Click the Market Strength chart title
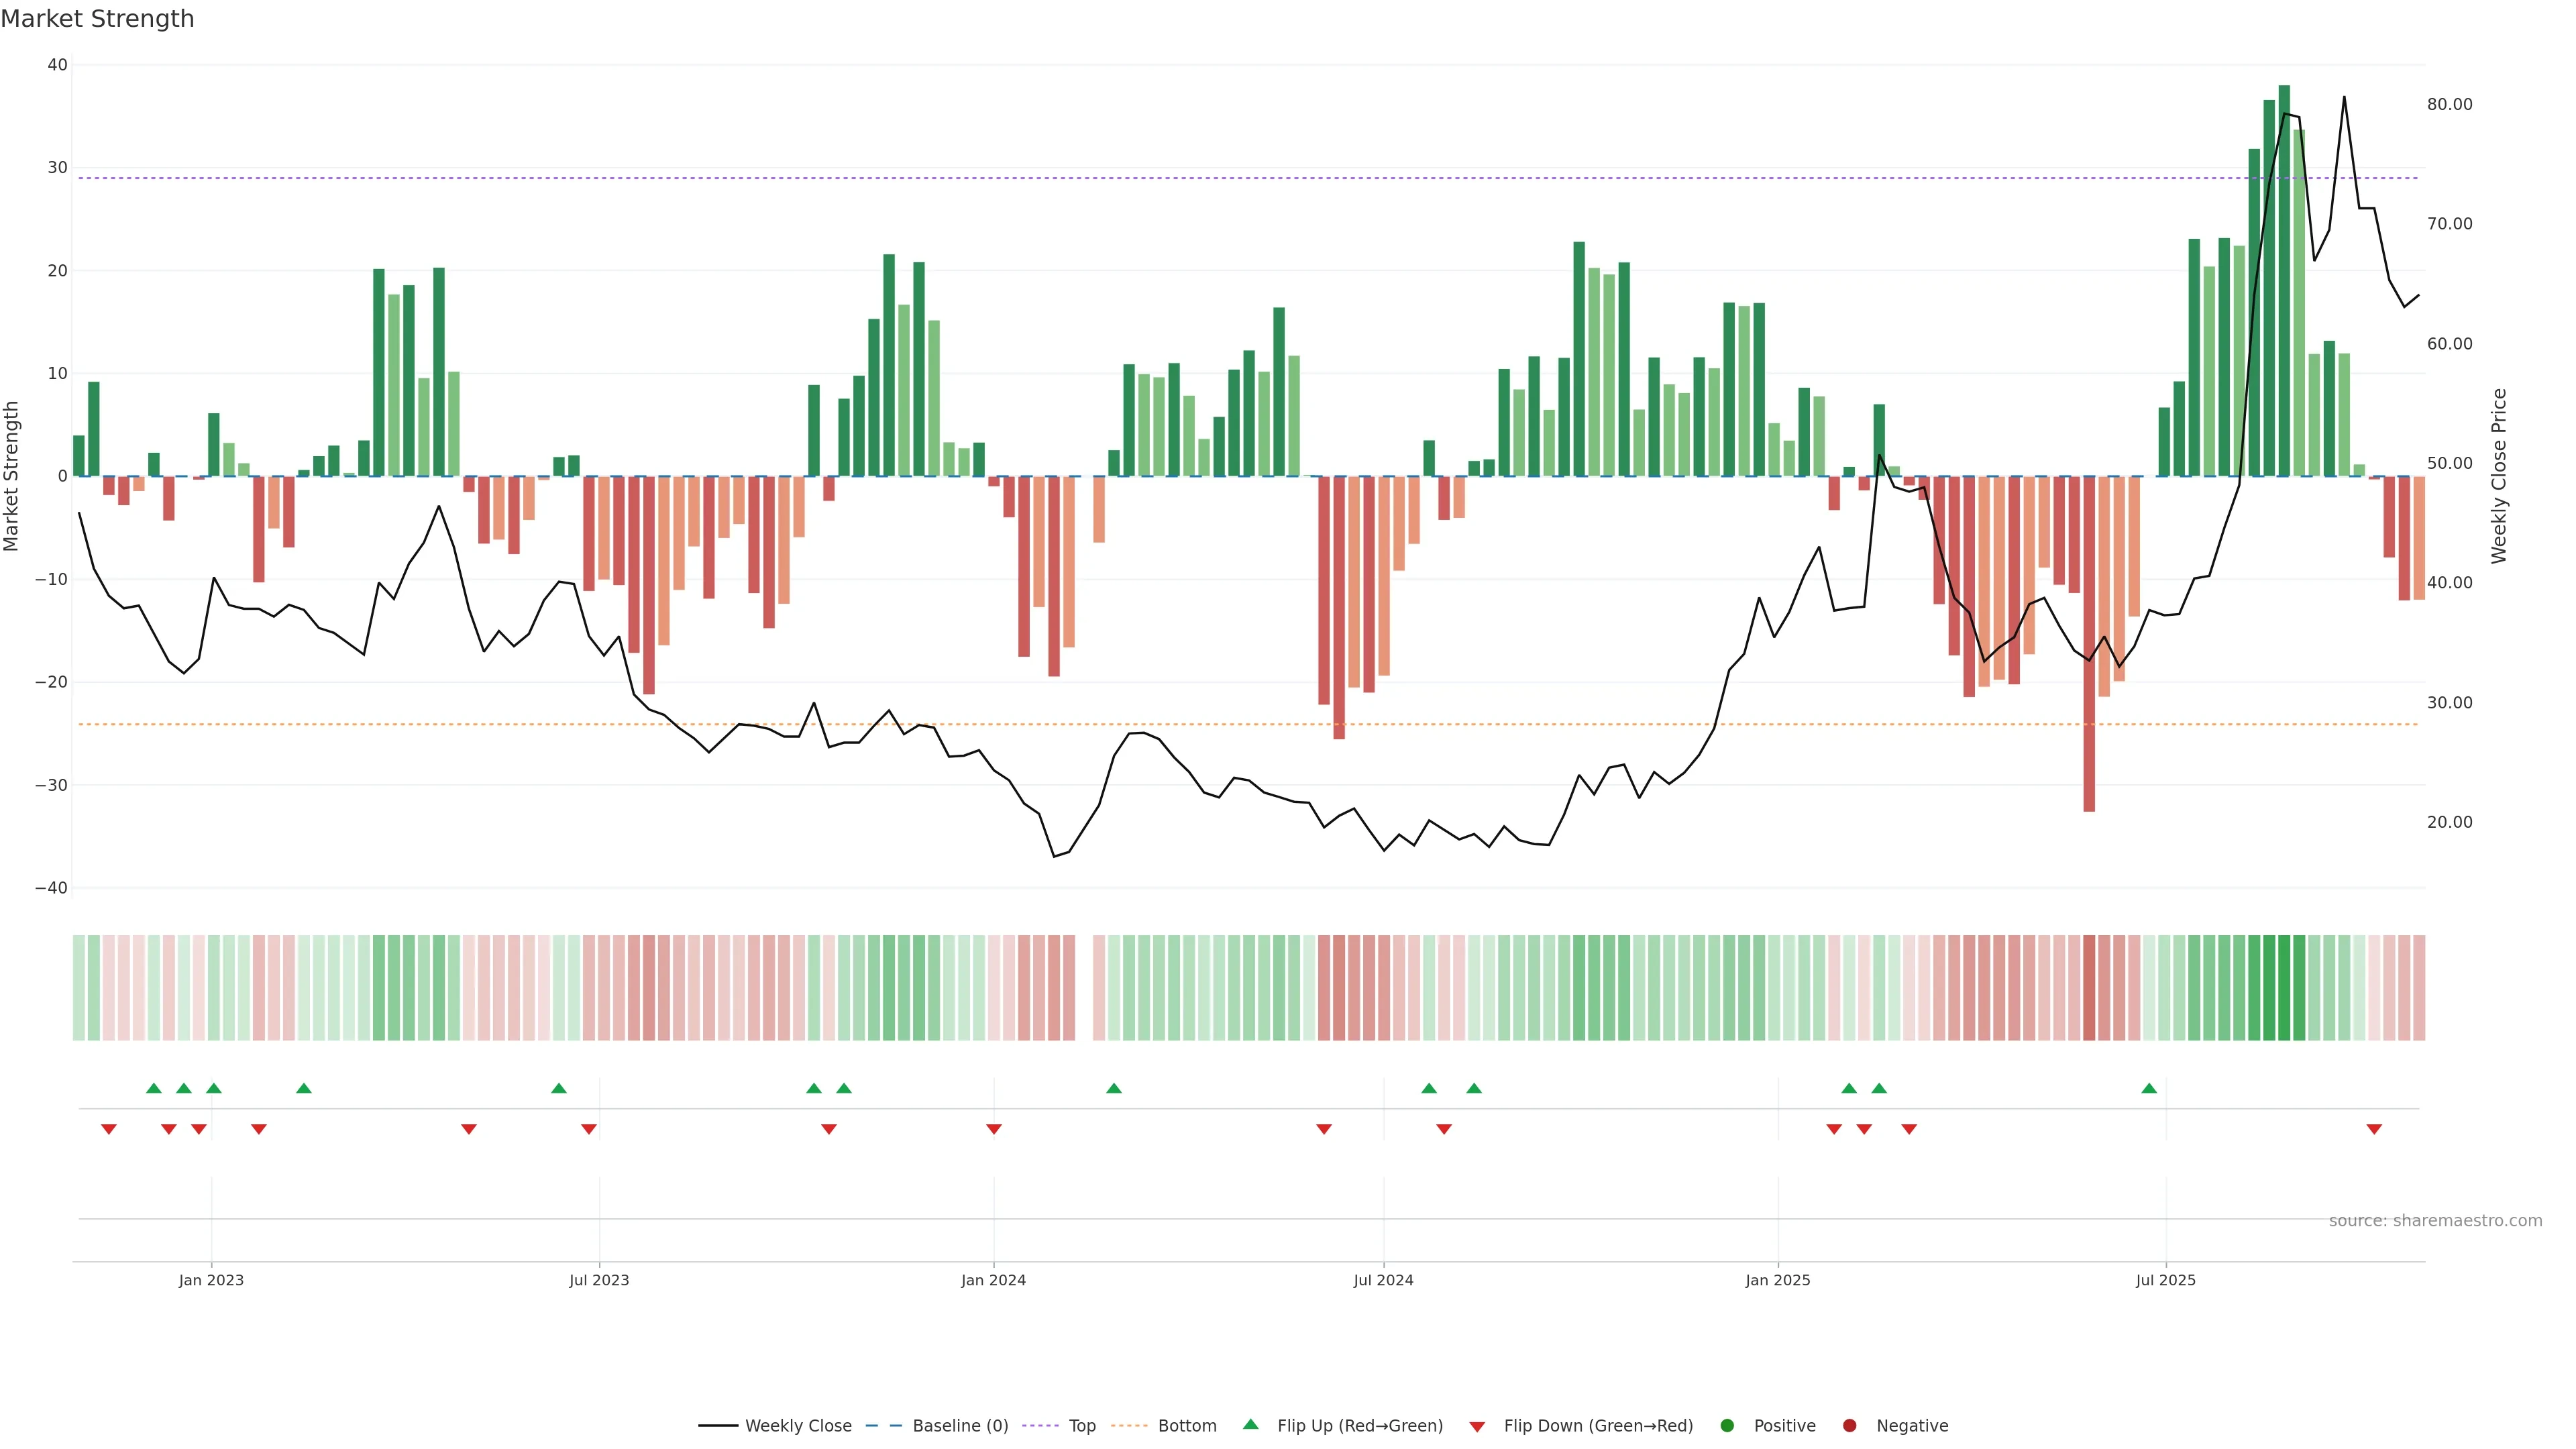The height and width of the screenshot is (1449, 2576). point(97,19)
